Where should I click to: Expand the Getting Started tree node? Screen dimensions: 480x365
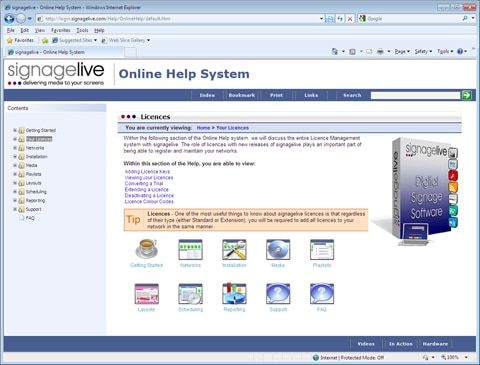tap(15, 130)
